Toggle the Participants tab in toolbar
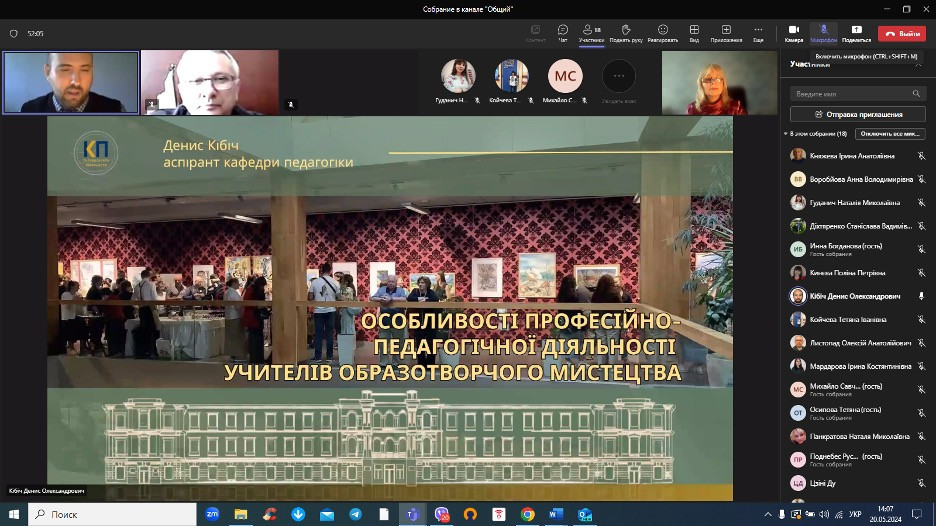Viewport: 936px width, 526px height. 591,33
